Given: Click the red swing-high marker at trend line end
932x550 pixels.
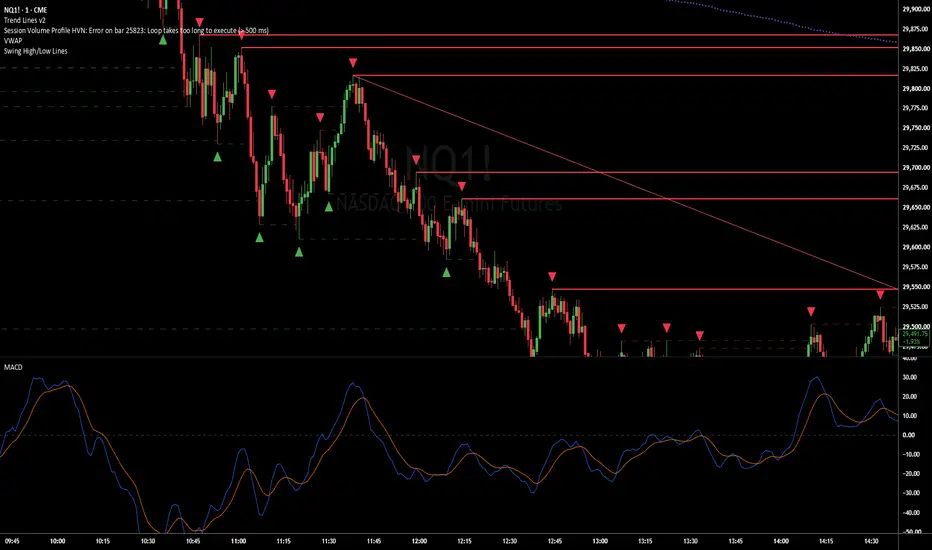Looking at the screenshot, I should pyautogui.click(x=880, y=294).
